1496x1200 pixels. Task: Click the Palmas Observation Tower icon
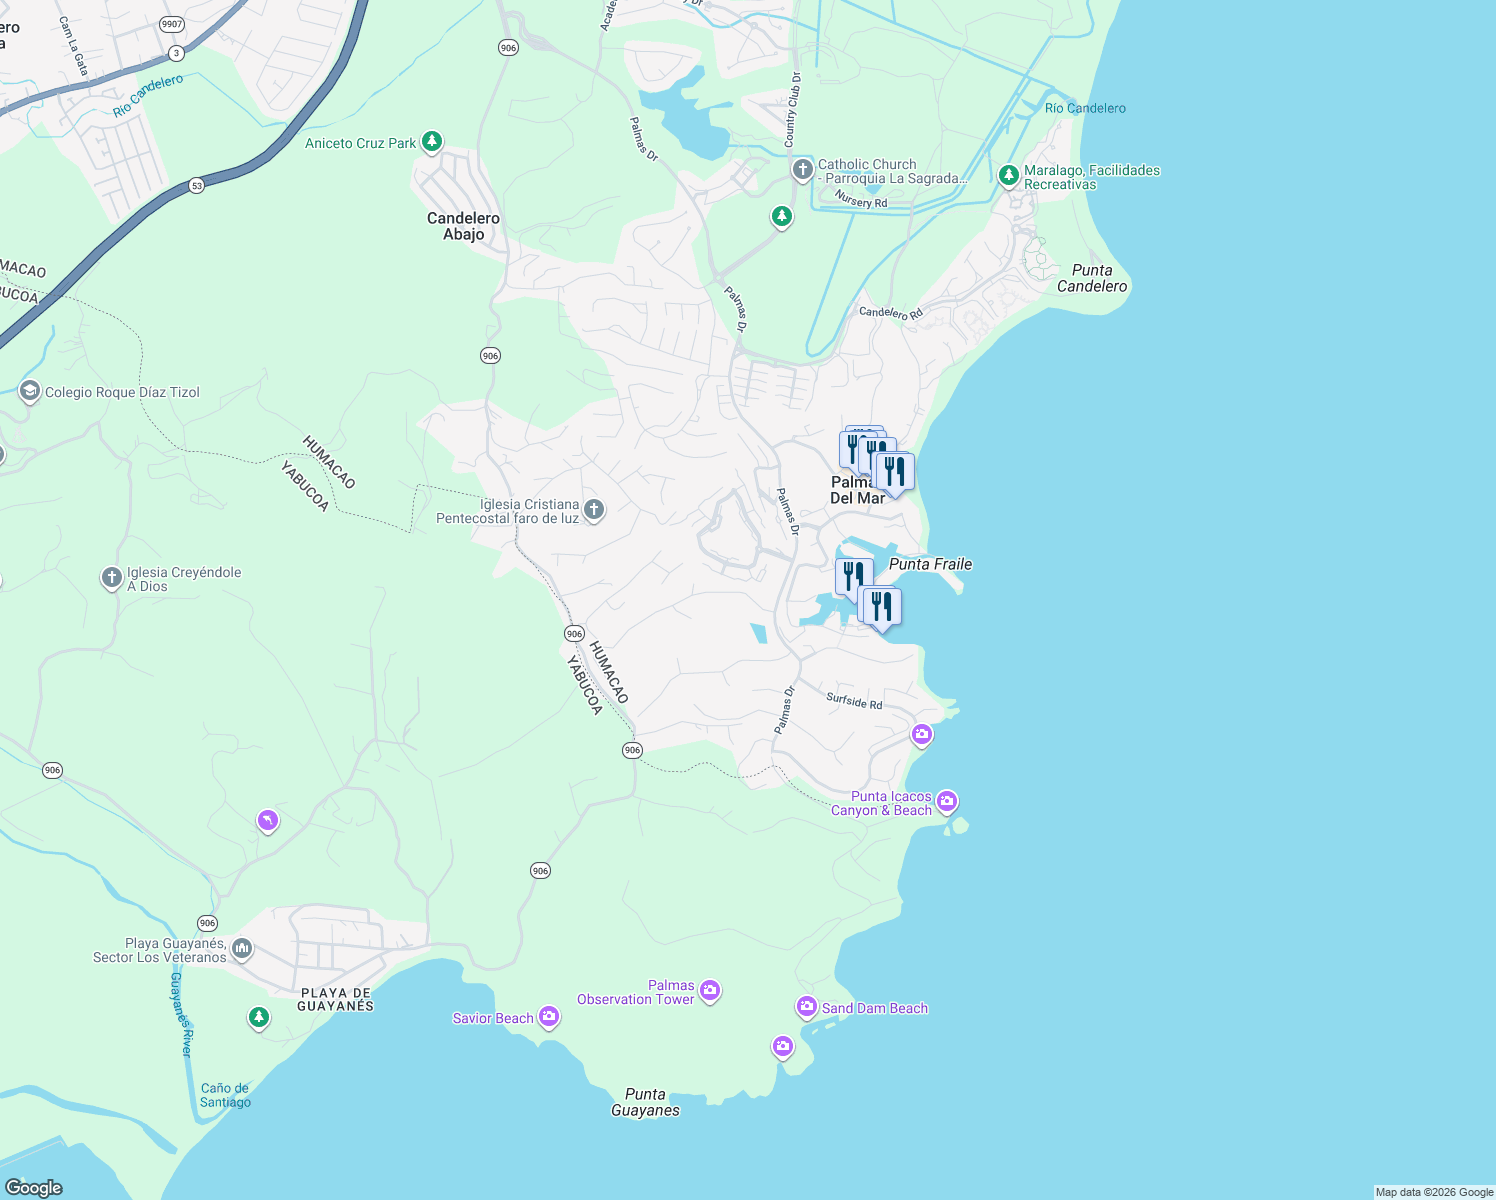pyautogui.click(x=710, y=990)
